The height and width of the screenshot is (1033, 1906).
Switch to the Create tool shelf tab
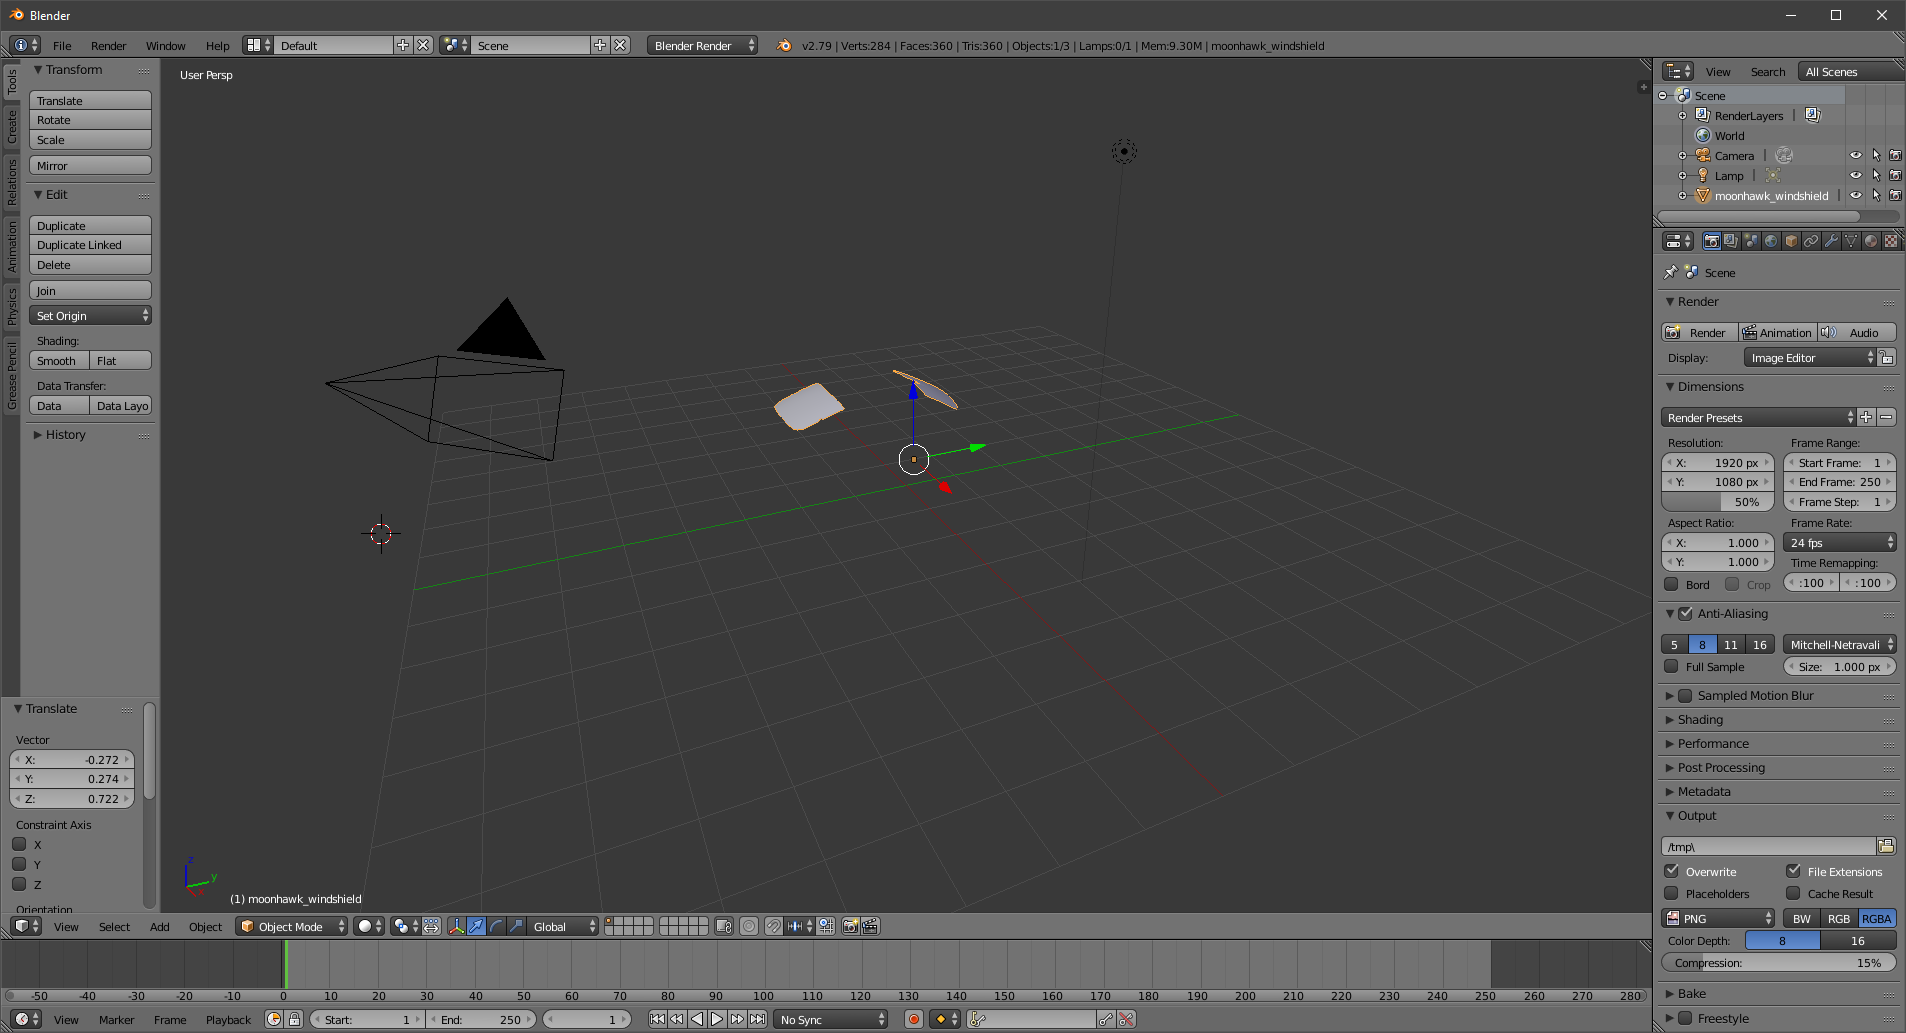pyautogui.click(x=11, y=126)
